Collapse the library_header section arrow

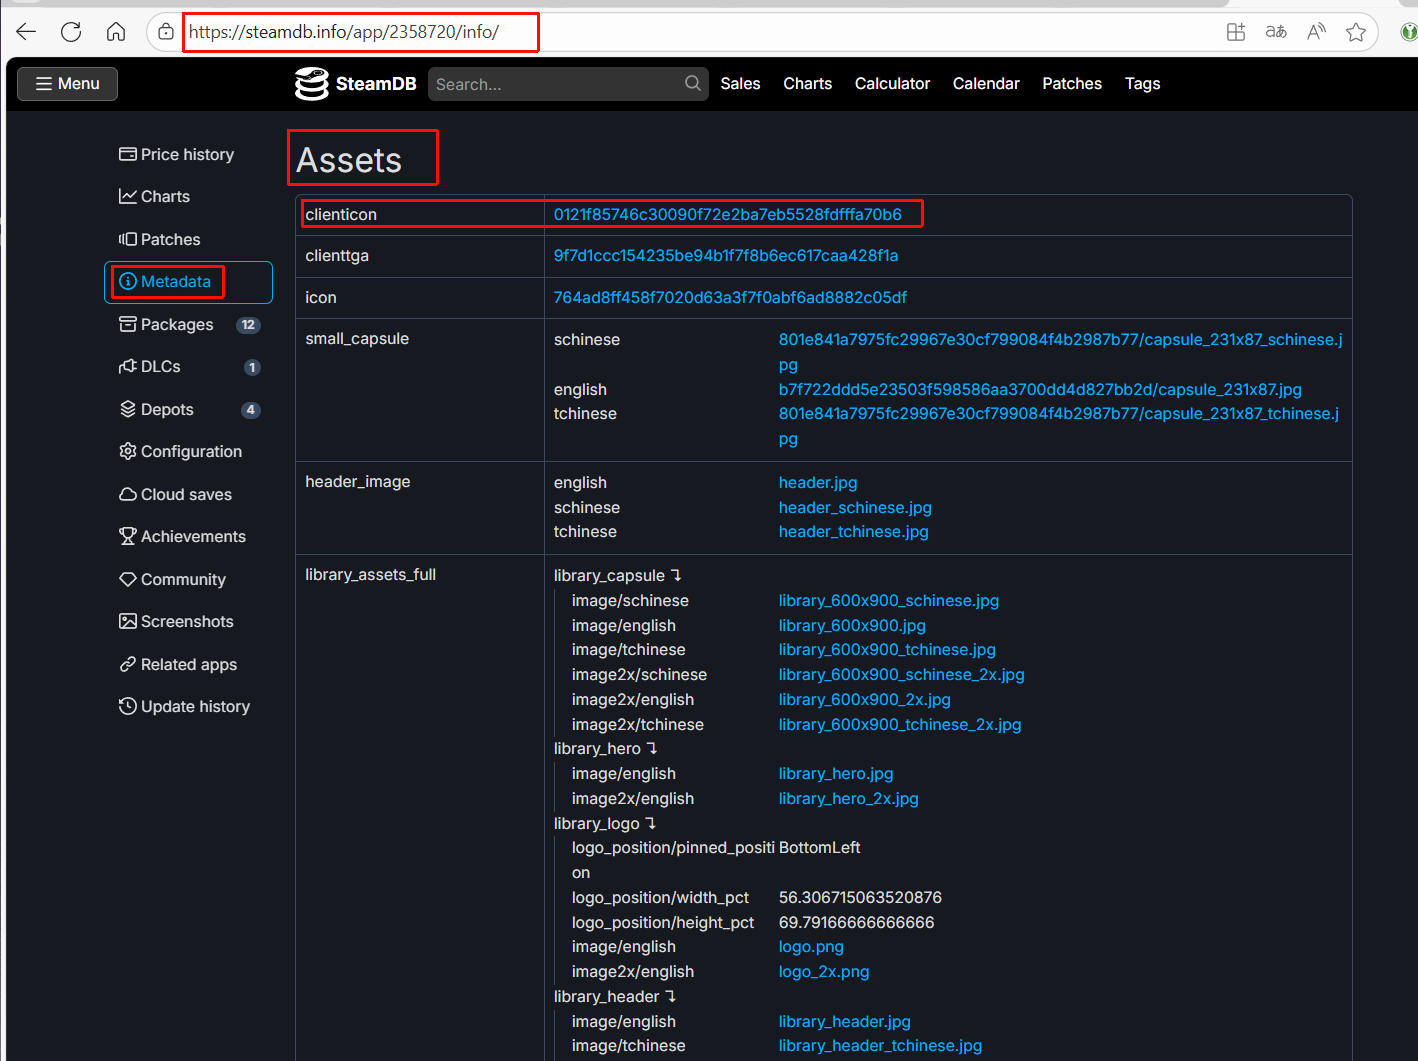(671, 996)
